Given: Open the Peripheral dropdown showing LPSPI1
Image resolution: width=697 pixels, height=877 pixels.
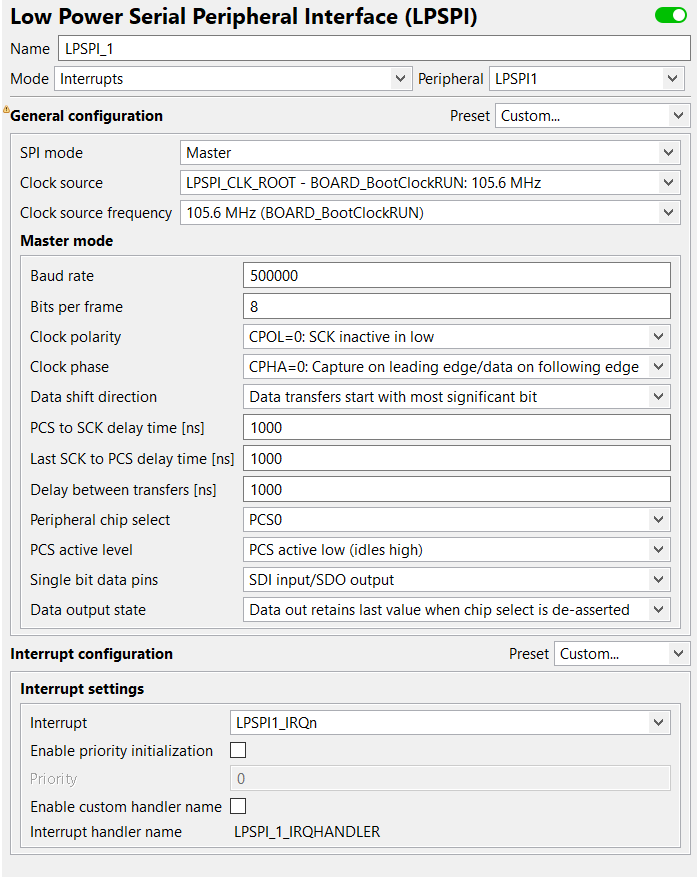Looking at the screenshot, I should [586, 78].
